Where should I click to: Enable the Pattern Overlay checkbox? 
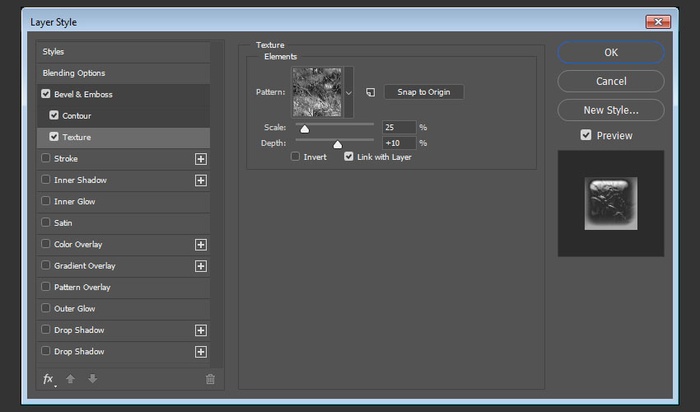pos(46,287)
